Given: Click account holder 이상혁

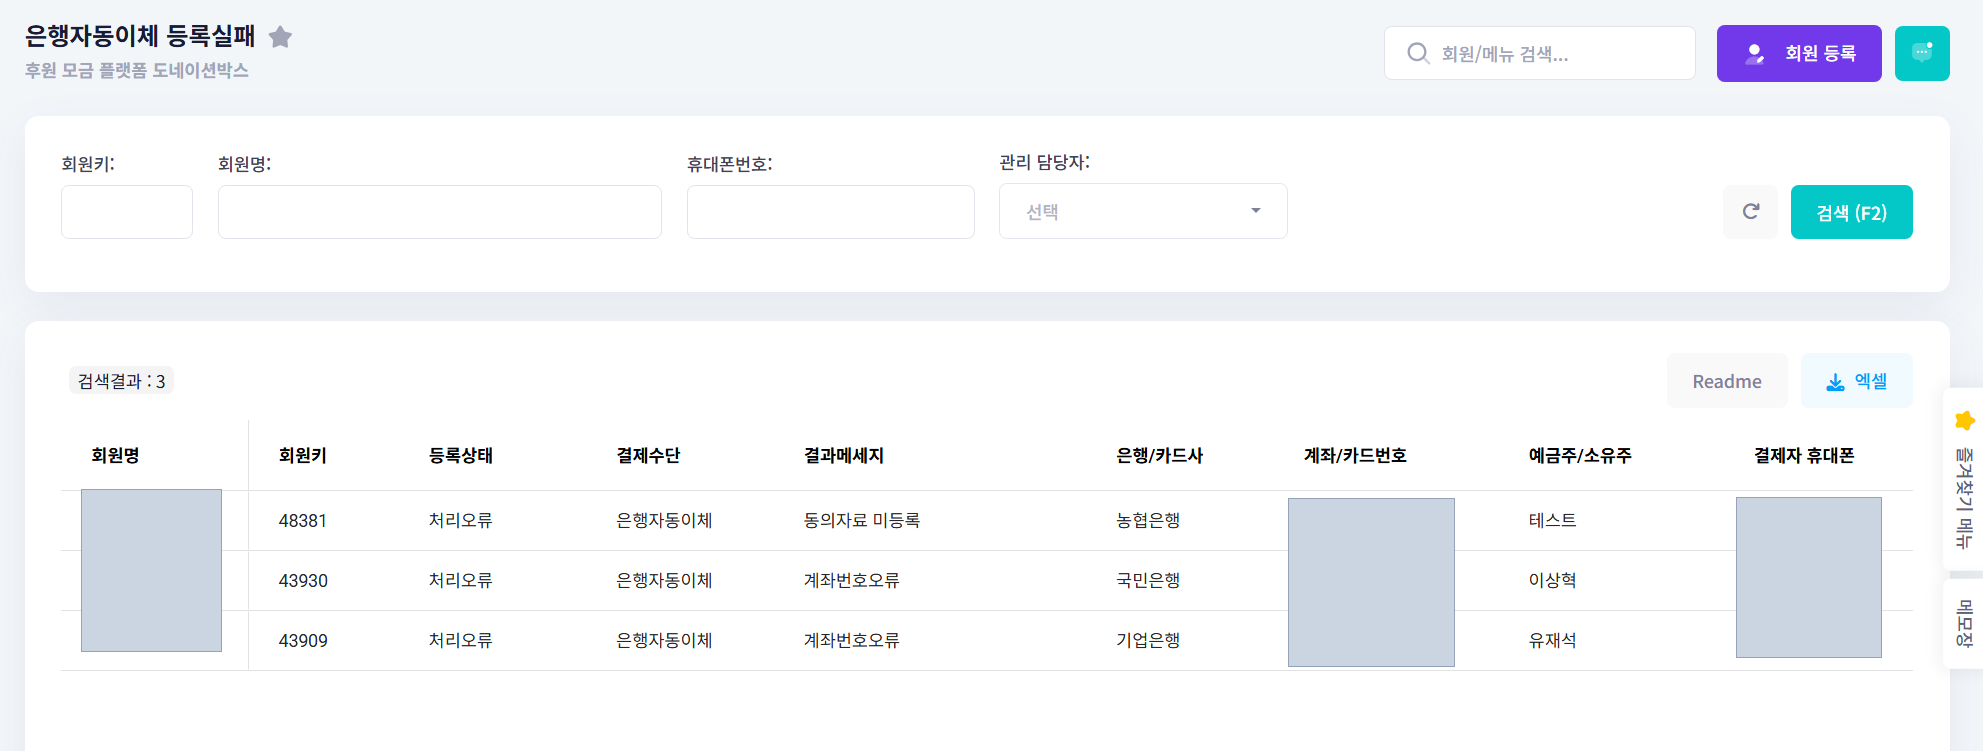Looking at the screenshot, I should (x=1552, y=581).
